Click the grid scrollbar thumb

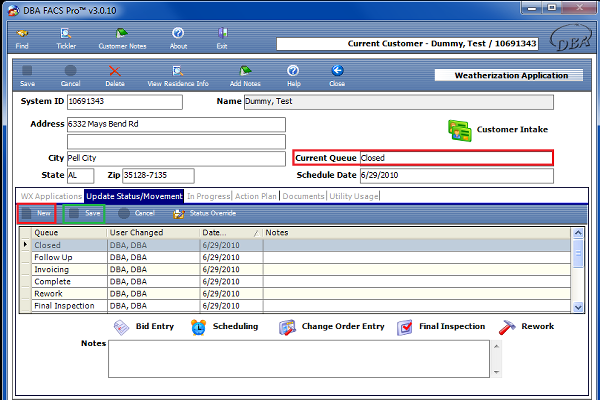point(578,253)
